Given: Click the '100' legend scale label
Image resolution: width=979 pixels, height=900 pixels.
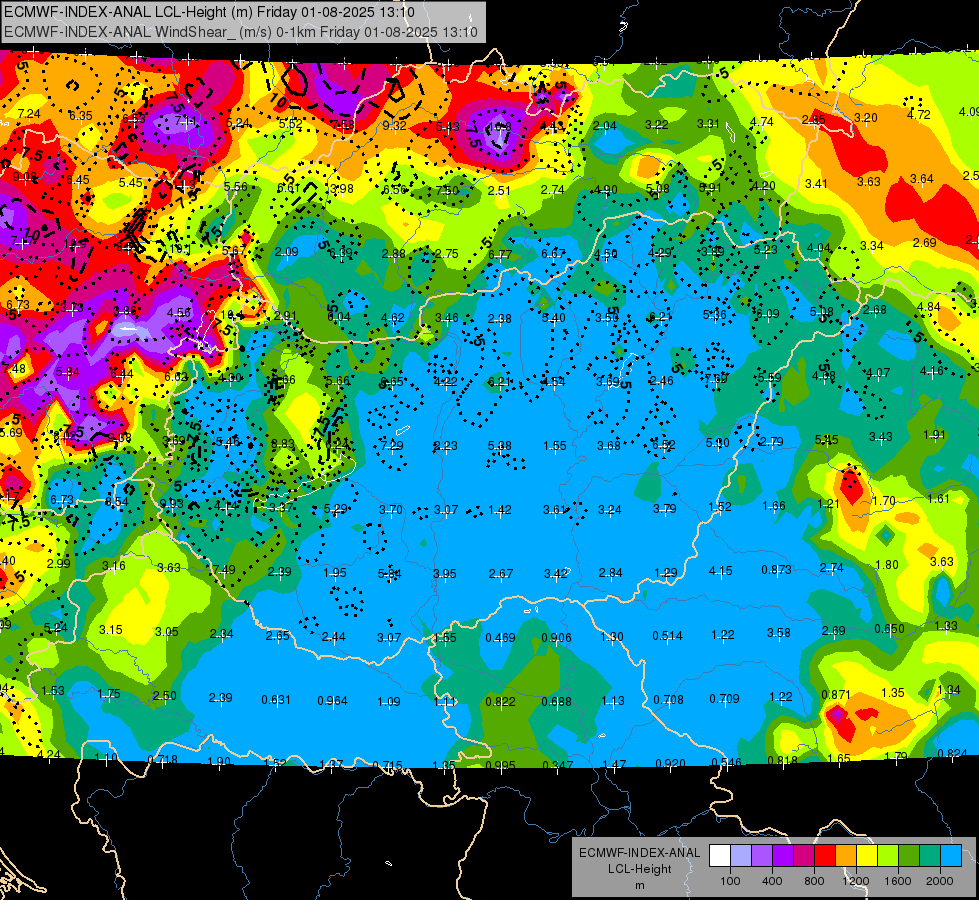Looking at the screenshot, I should (730, 881).
